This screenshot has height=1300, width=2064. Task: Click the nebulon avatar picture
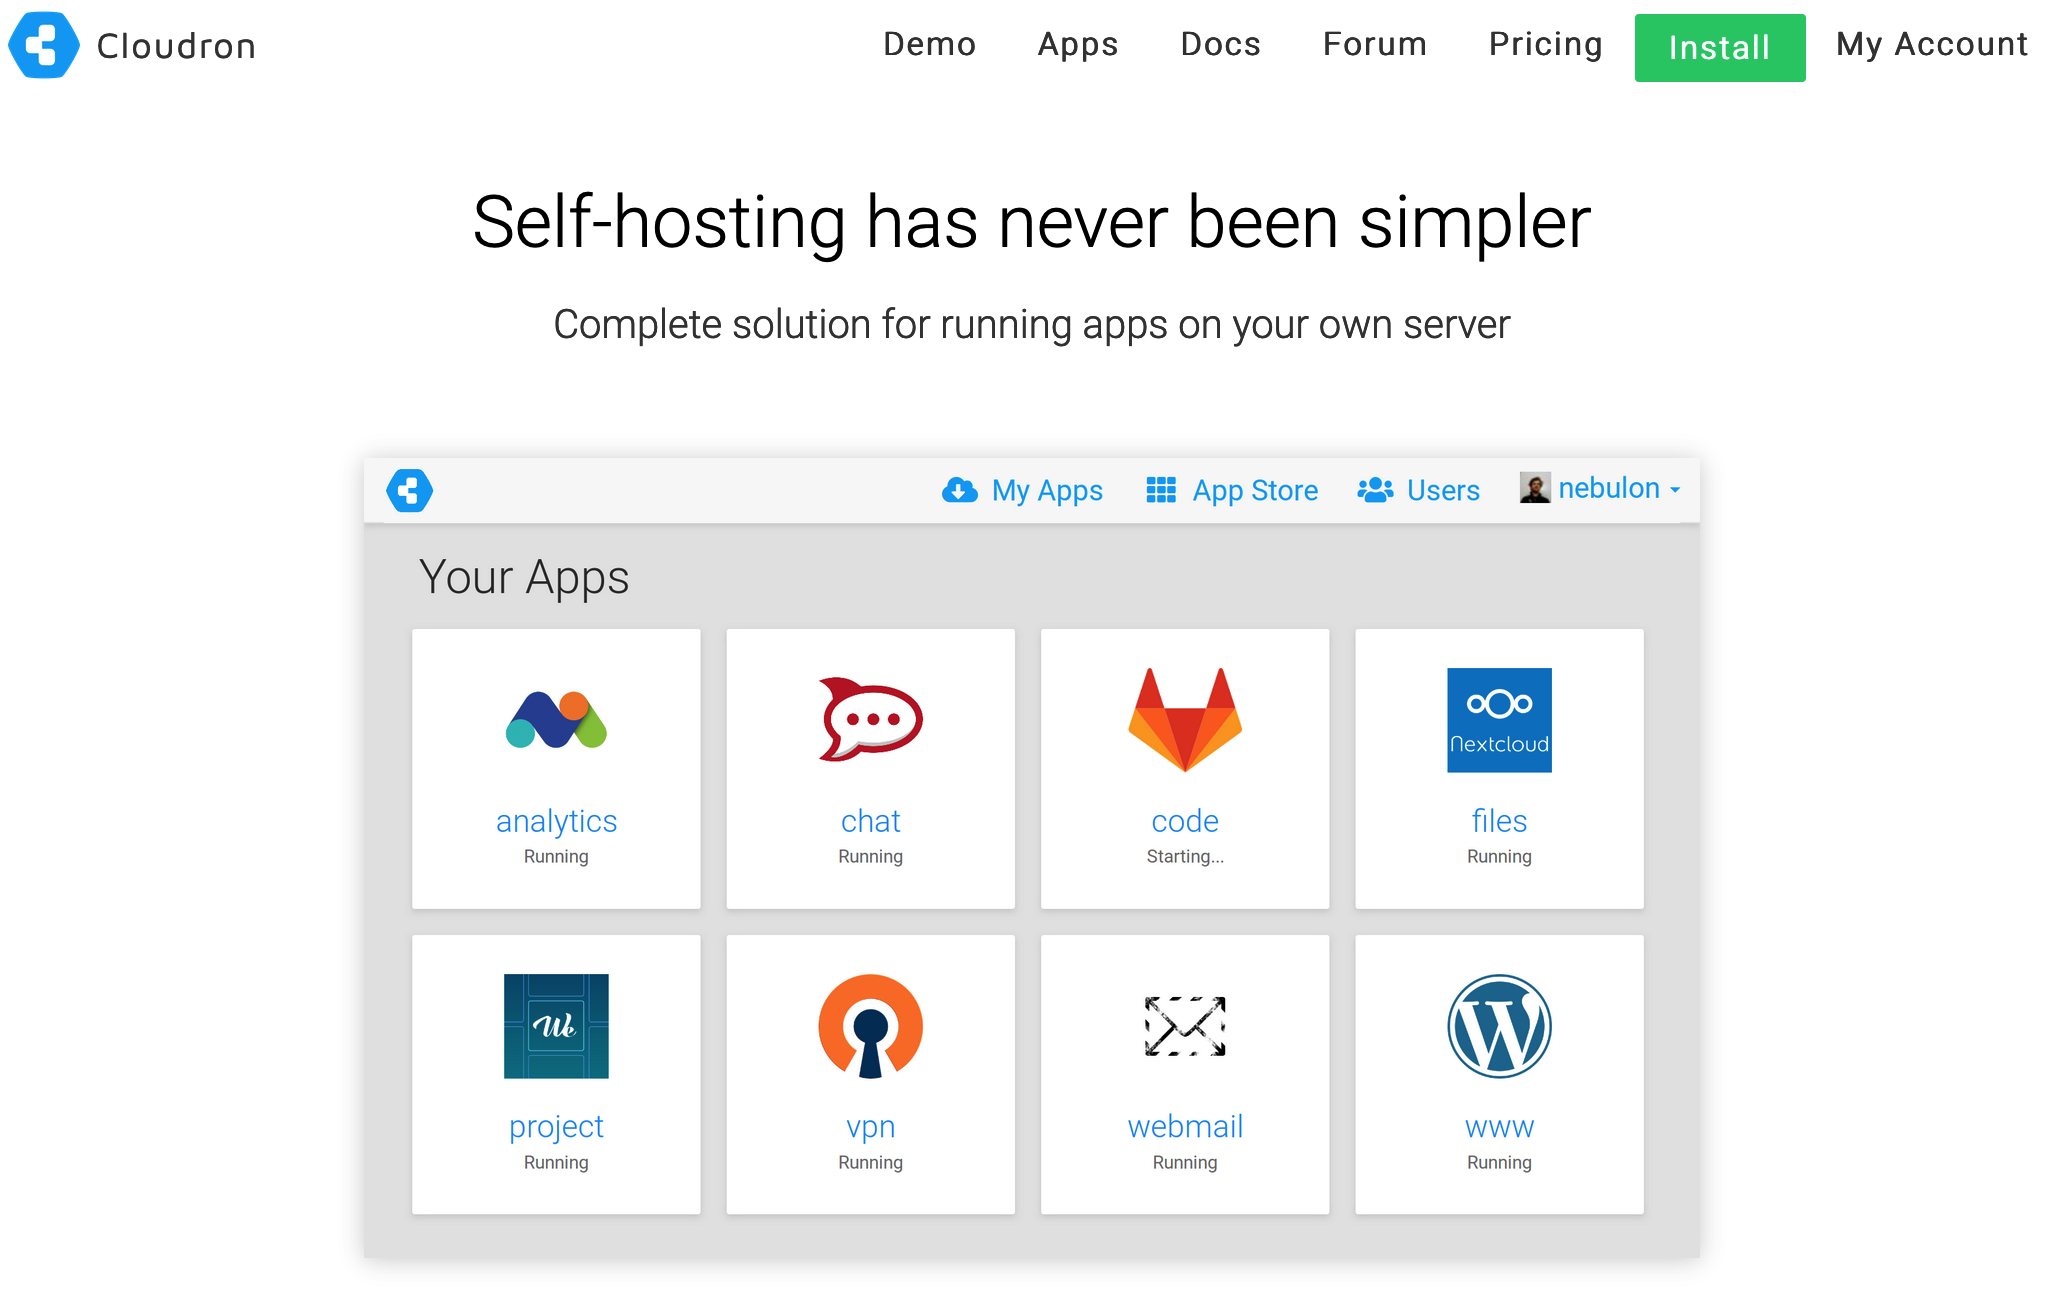1534,488
